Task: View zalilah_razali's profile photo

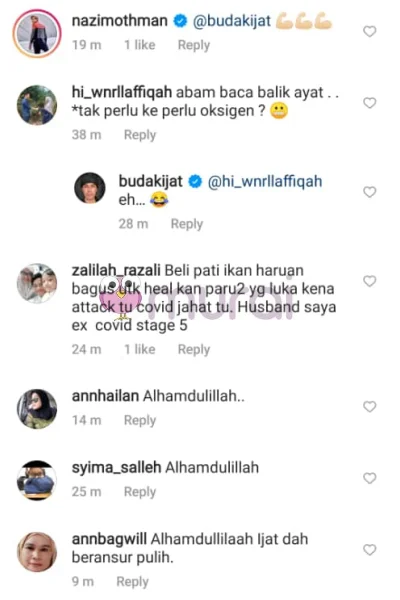Action: [x=37, y=284]
